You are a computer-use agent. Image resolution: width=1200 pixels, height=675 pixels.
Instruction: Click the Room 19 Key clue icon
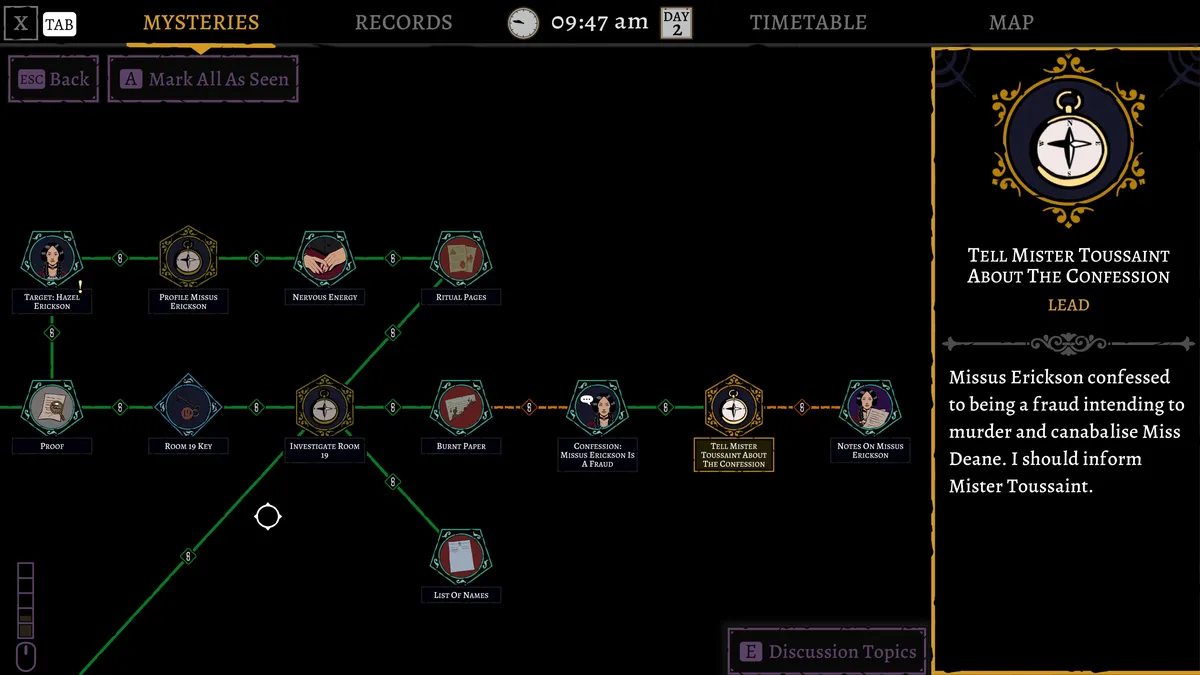(x=188, y=406)
